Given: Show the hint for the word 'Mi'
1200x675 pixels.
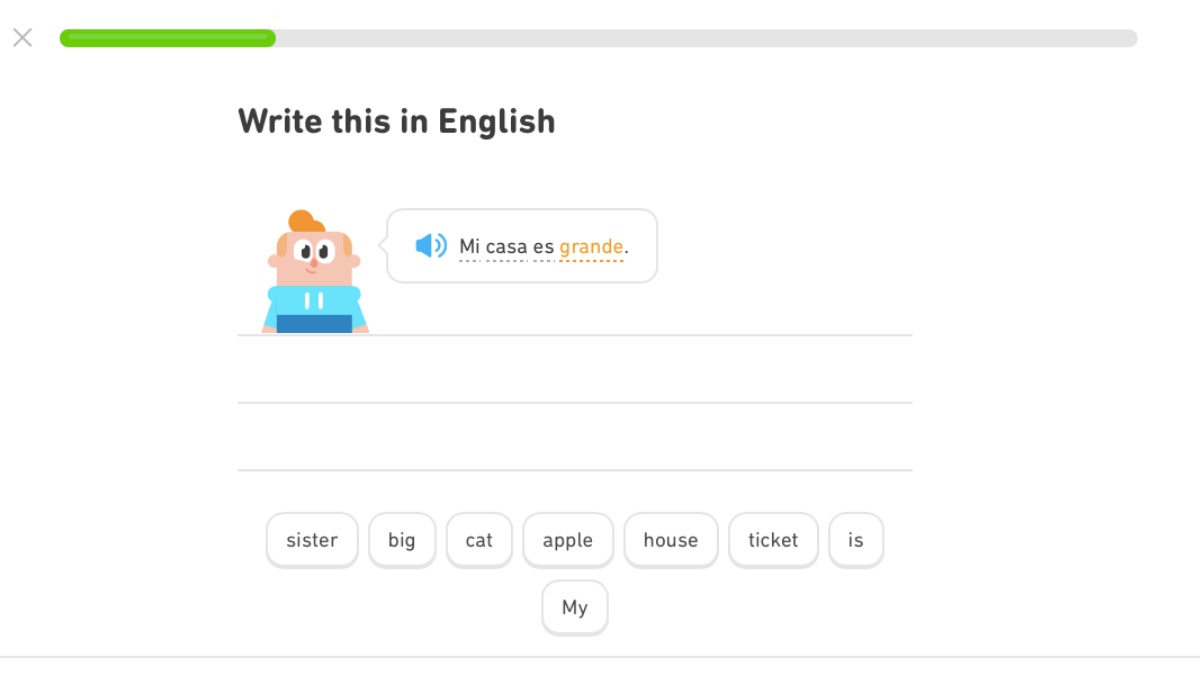Looking at the screenshot, I should point(469,246).
